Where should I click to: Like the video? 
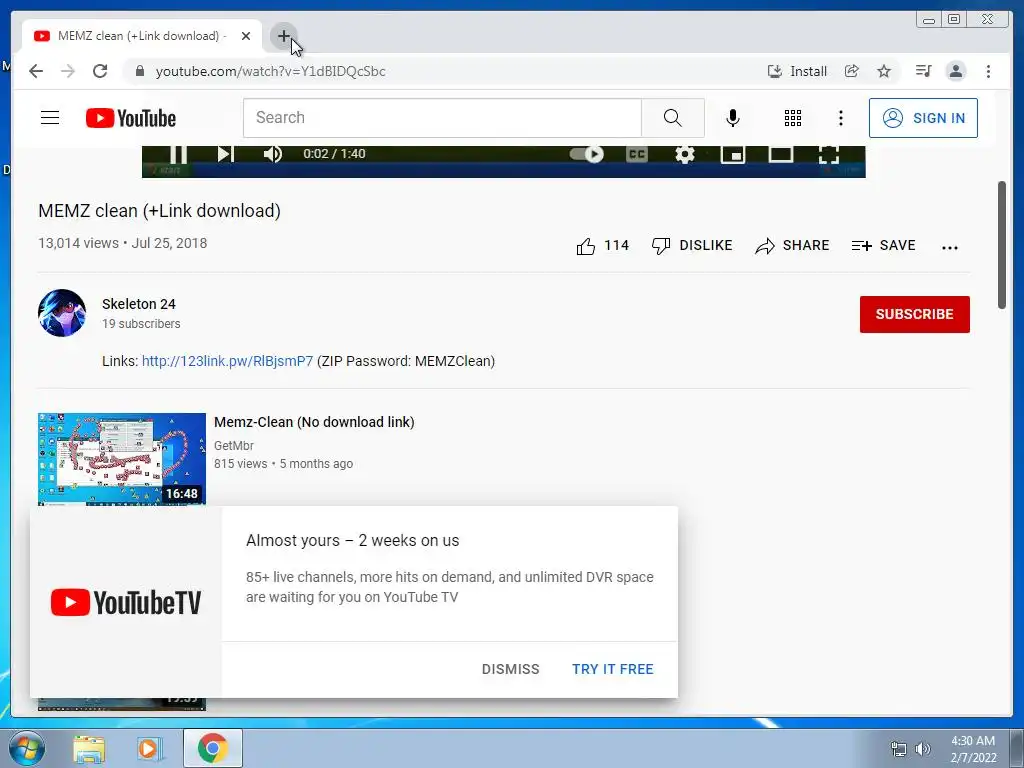601,246
